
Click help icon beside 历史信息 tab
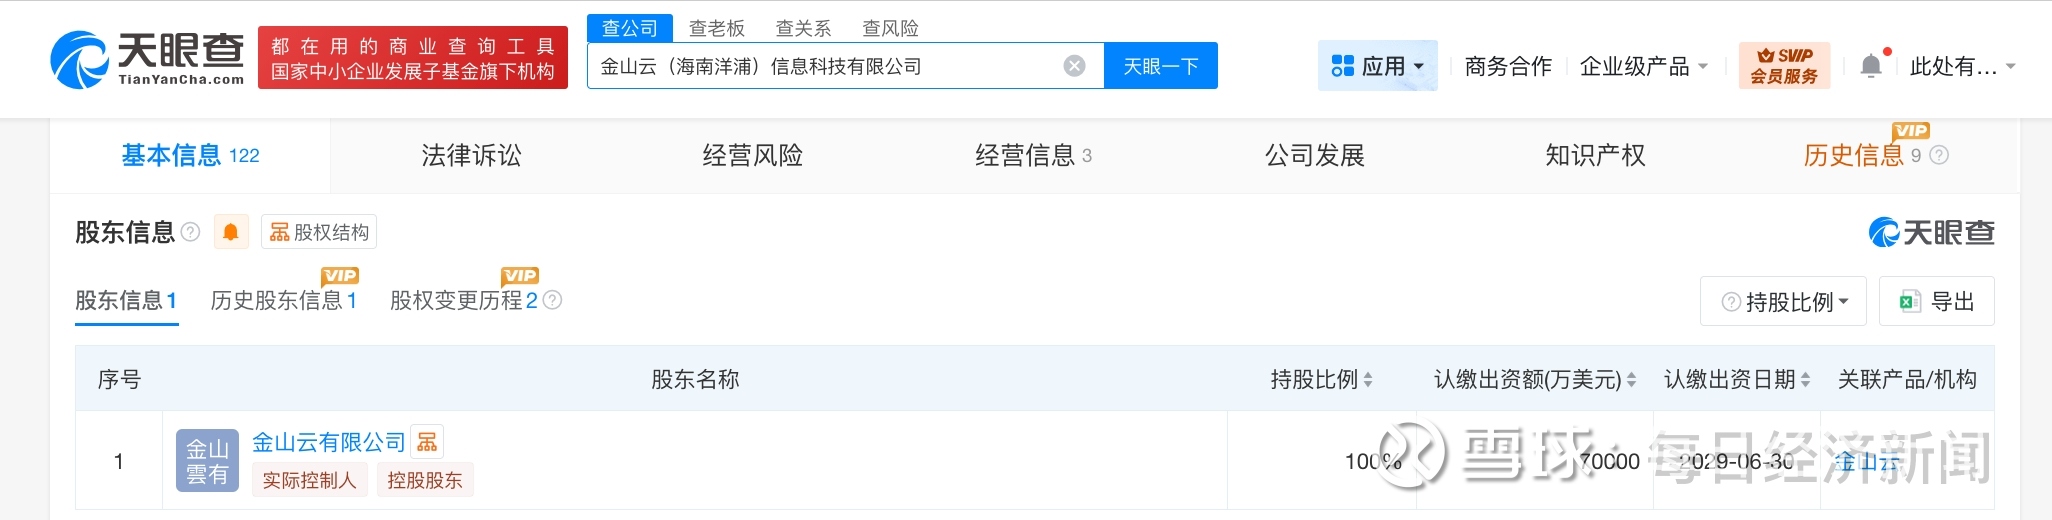pos(1939,155)
